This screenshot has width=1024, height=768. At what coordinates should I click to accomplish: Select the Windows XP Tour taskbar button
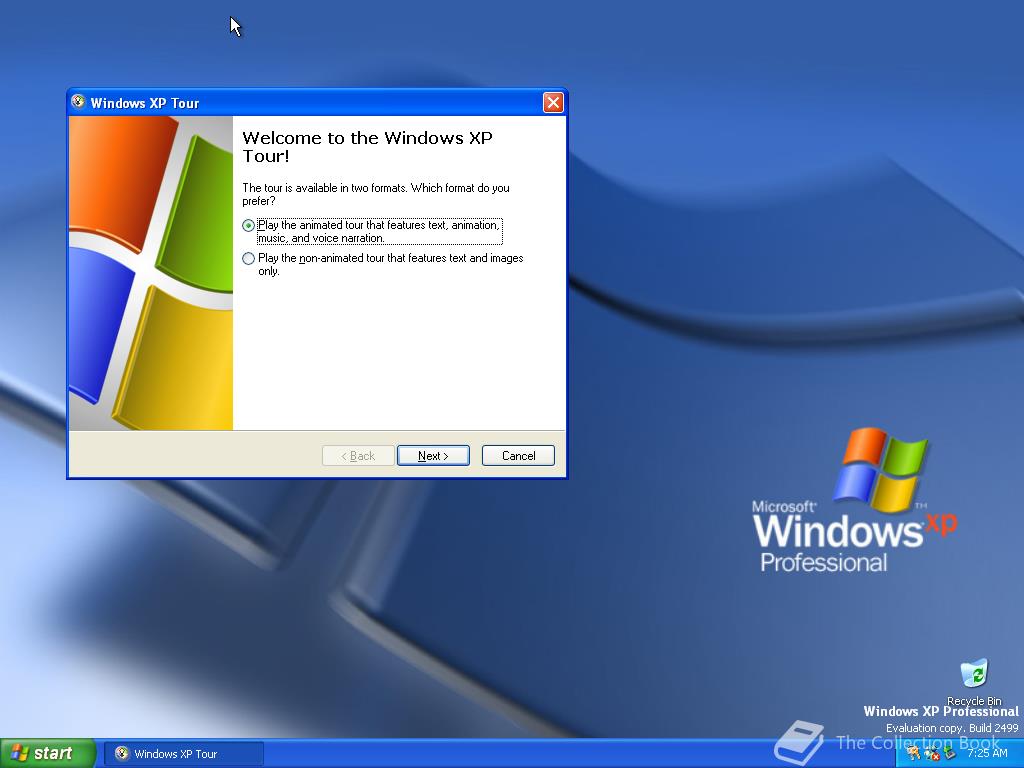pyautogui.click(x=184, y=754)
